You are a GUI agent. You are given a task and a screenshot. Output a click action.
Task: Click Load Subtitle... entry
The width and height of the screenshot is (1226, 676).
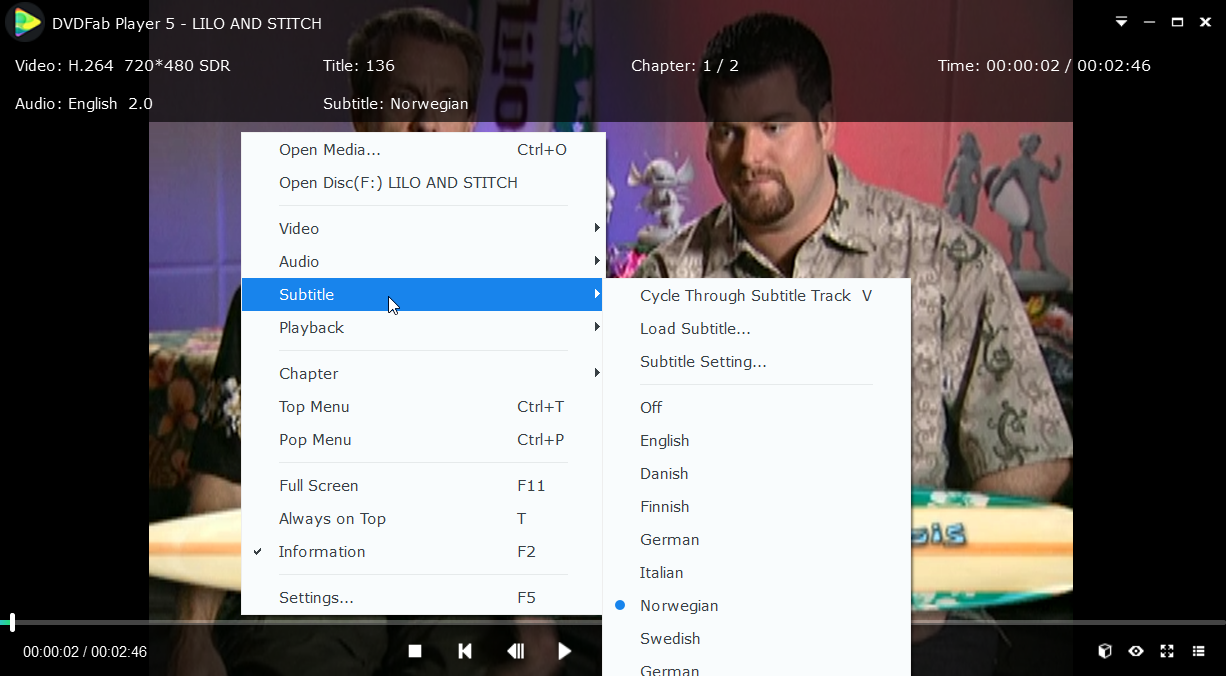(757, 328)
